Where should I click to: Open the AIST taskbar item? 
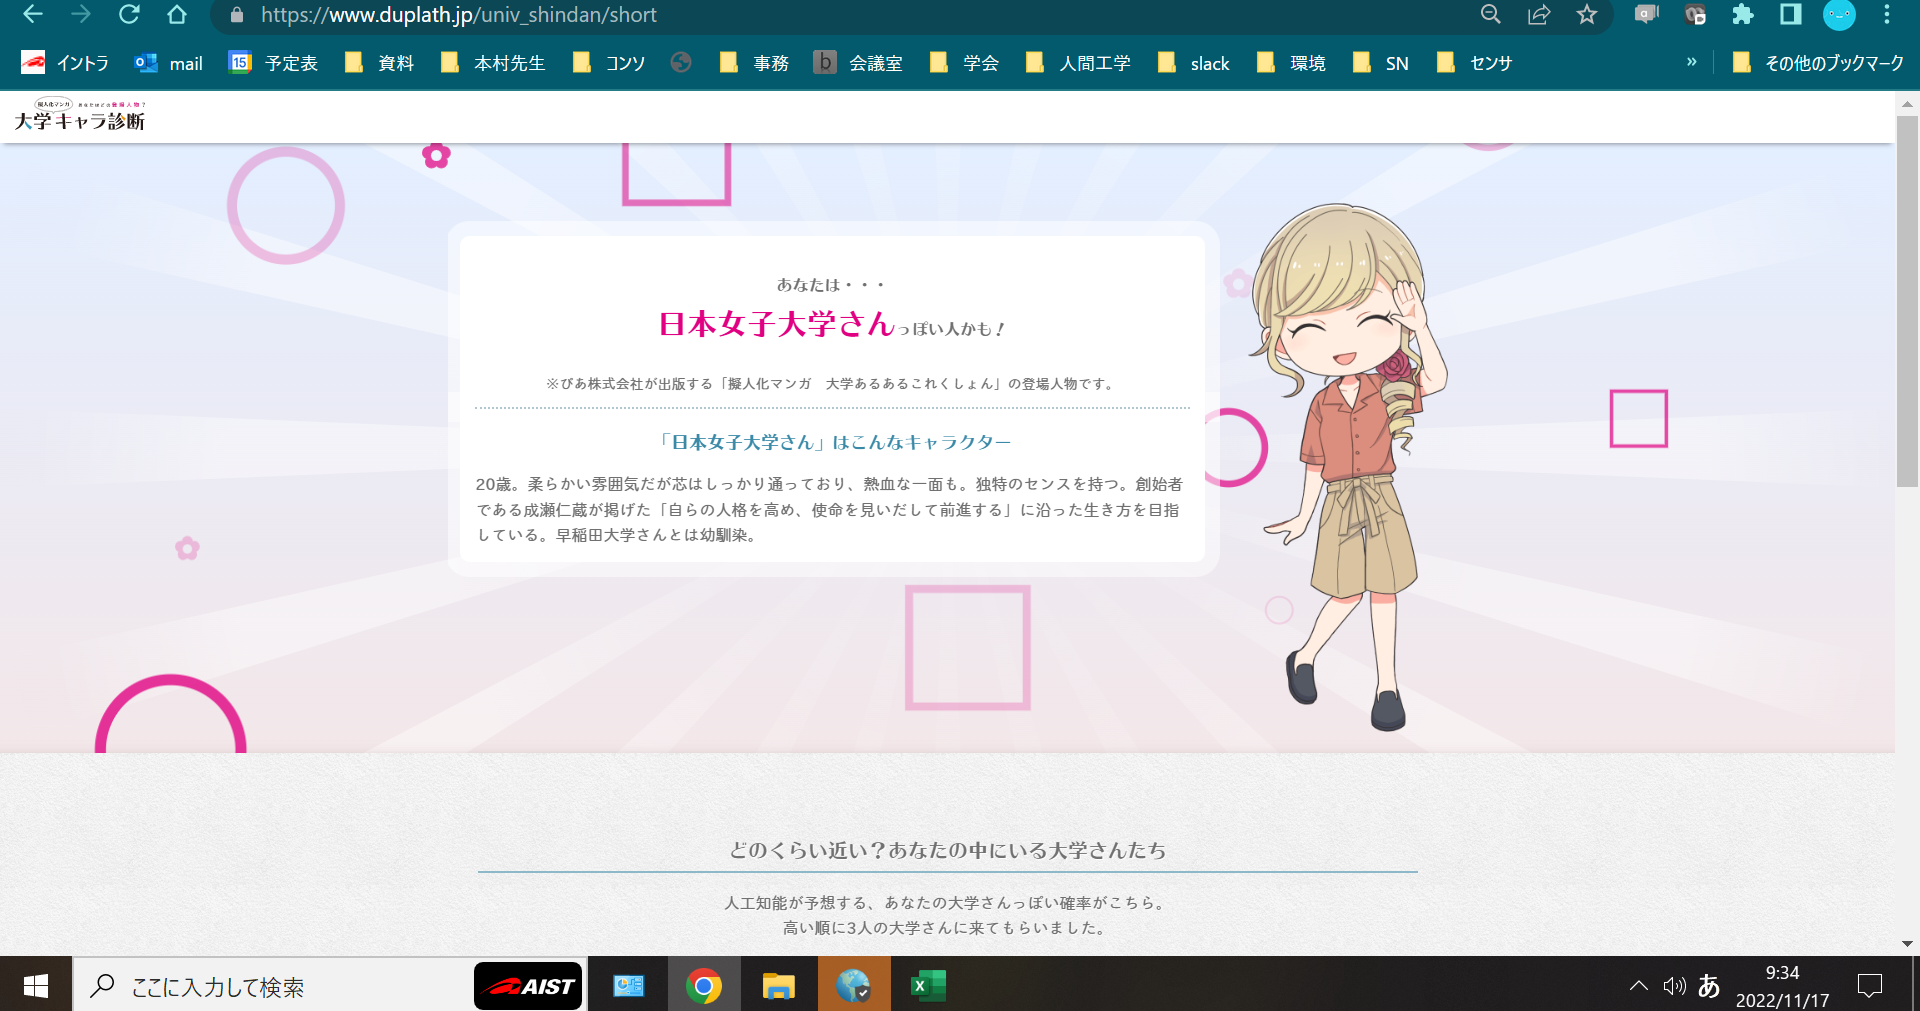click(x=528, y=986)
